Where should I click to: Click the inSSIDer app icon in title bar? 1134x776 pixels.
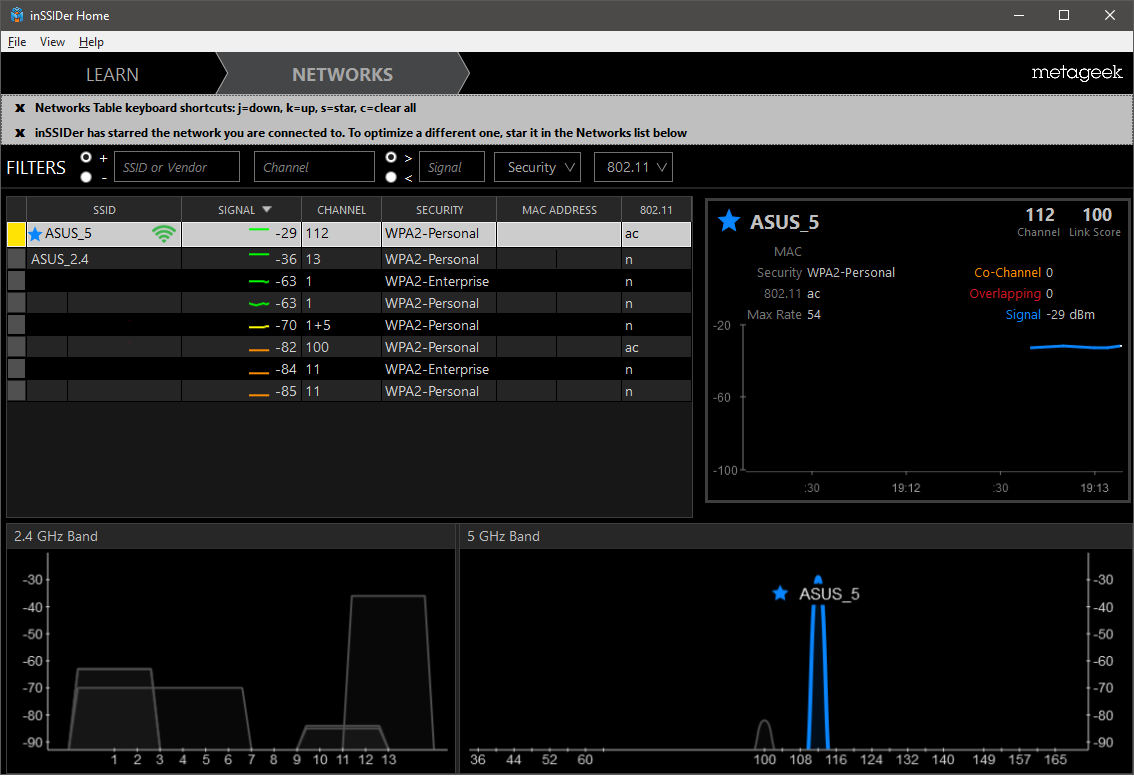(x=17, y=15)
